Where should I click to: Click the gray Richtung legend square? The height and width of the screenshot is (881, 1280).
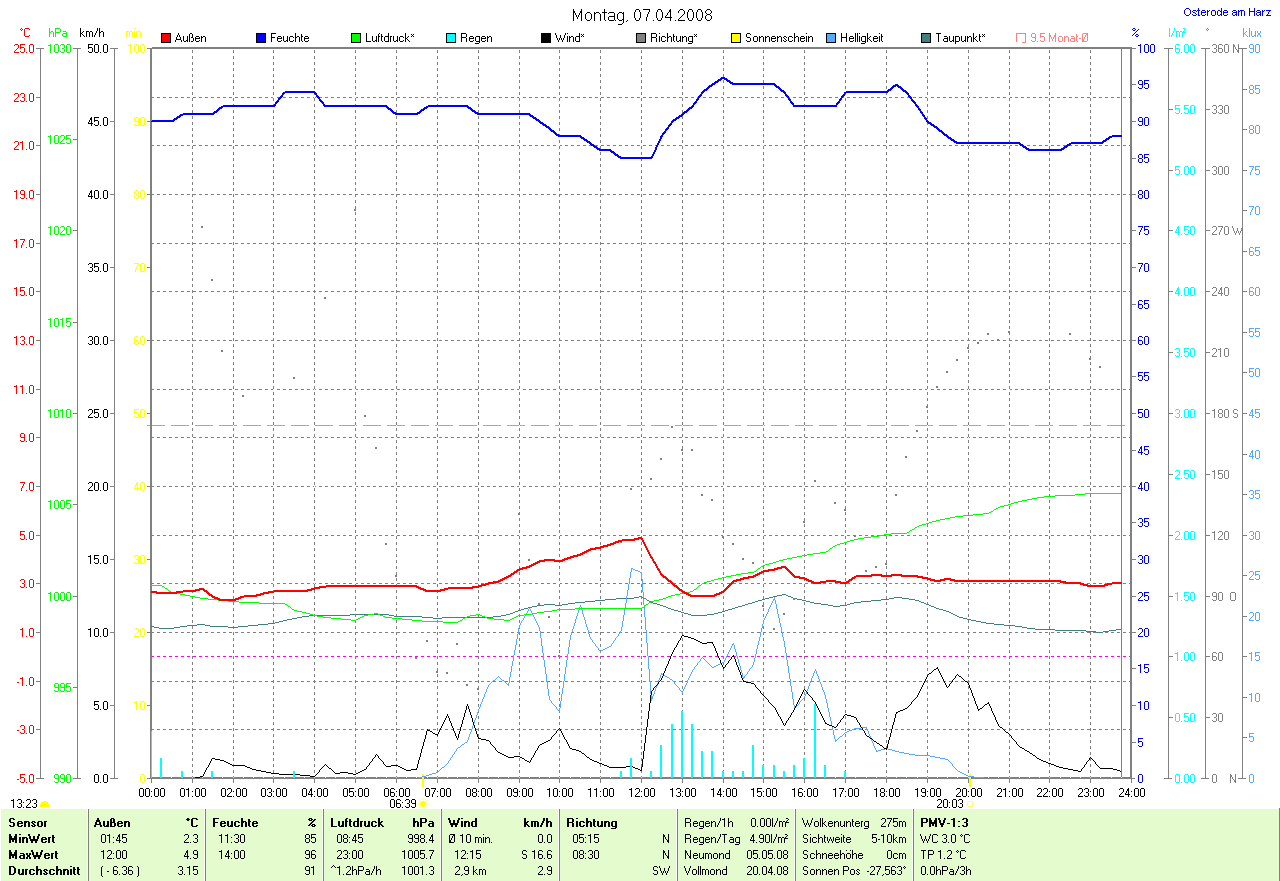point(641,38)
